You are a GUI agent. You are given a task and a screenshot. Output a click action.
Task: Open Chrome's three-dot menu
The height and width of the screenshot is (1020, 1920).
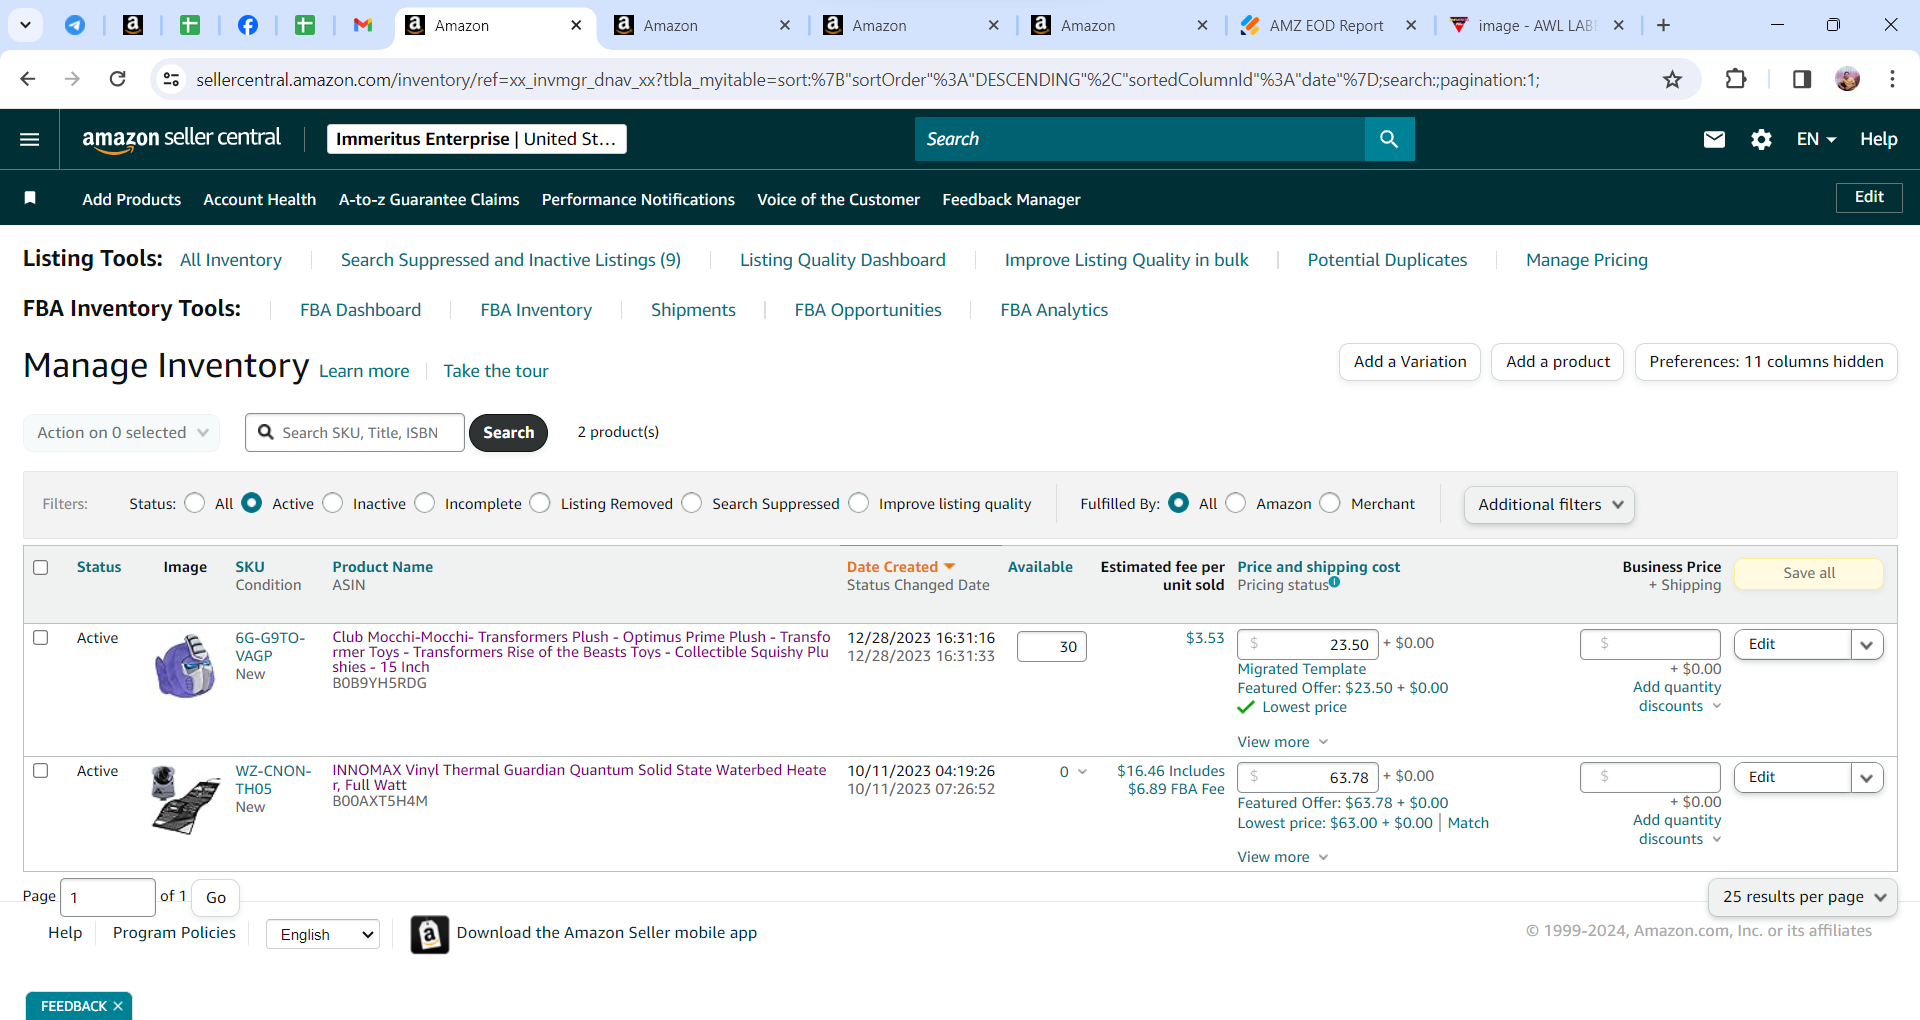point(1892,79)
